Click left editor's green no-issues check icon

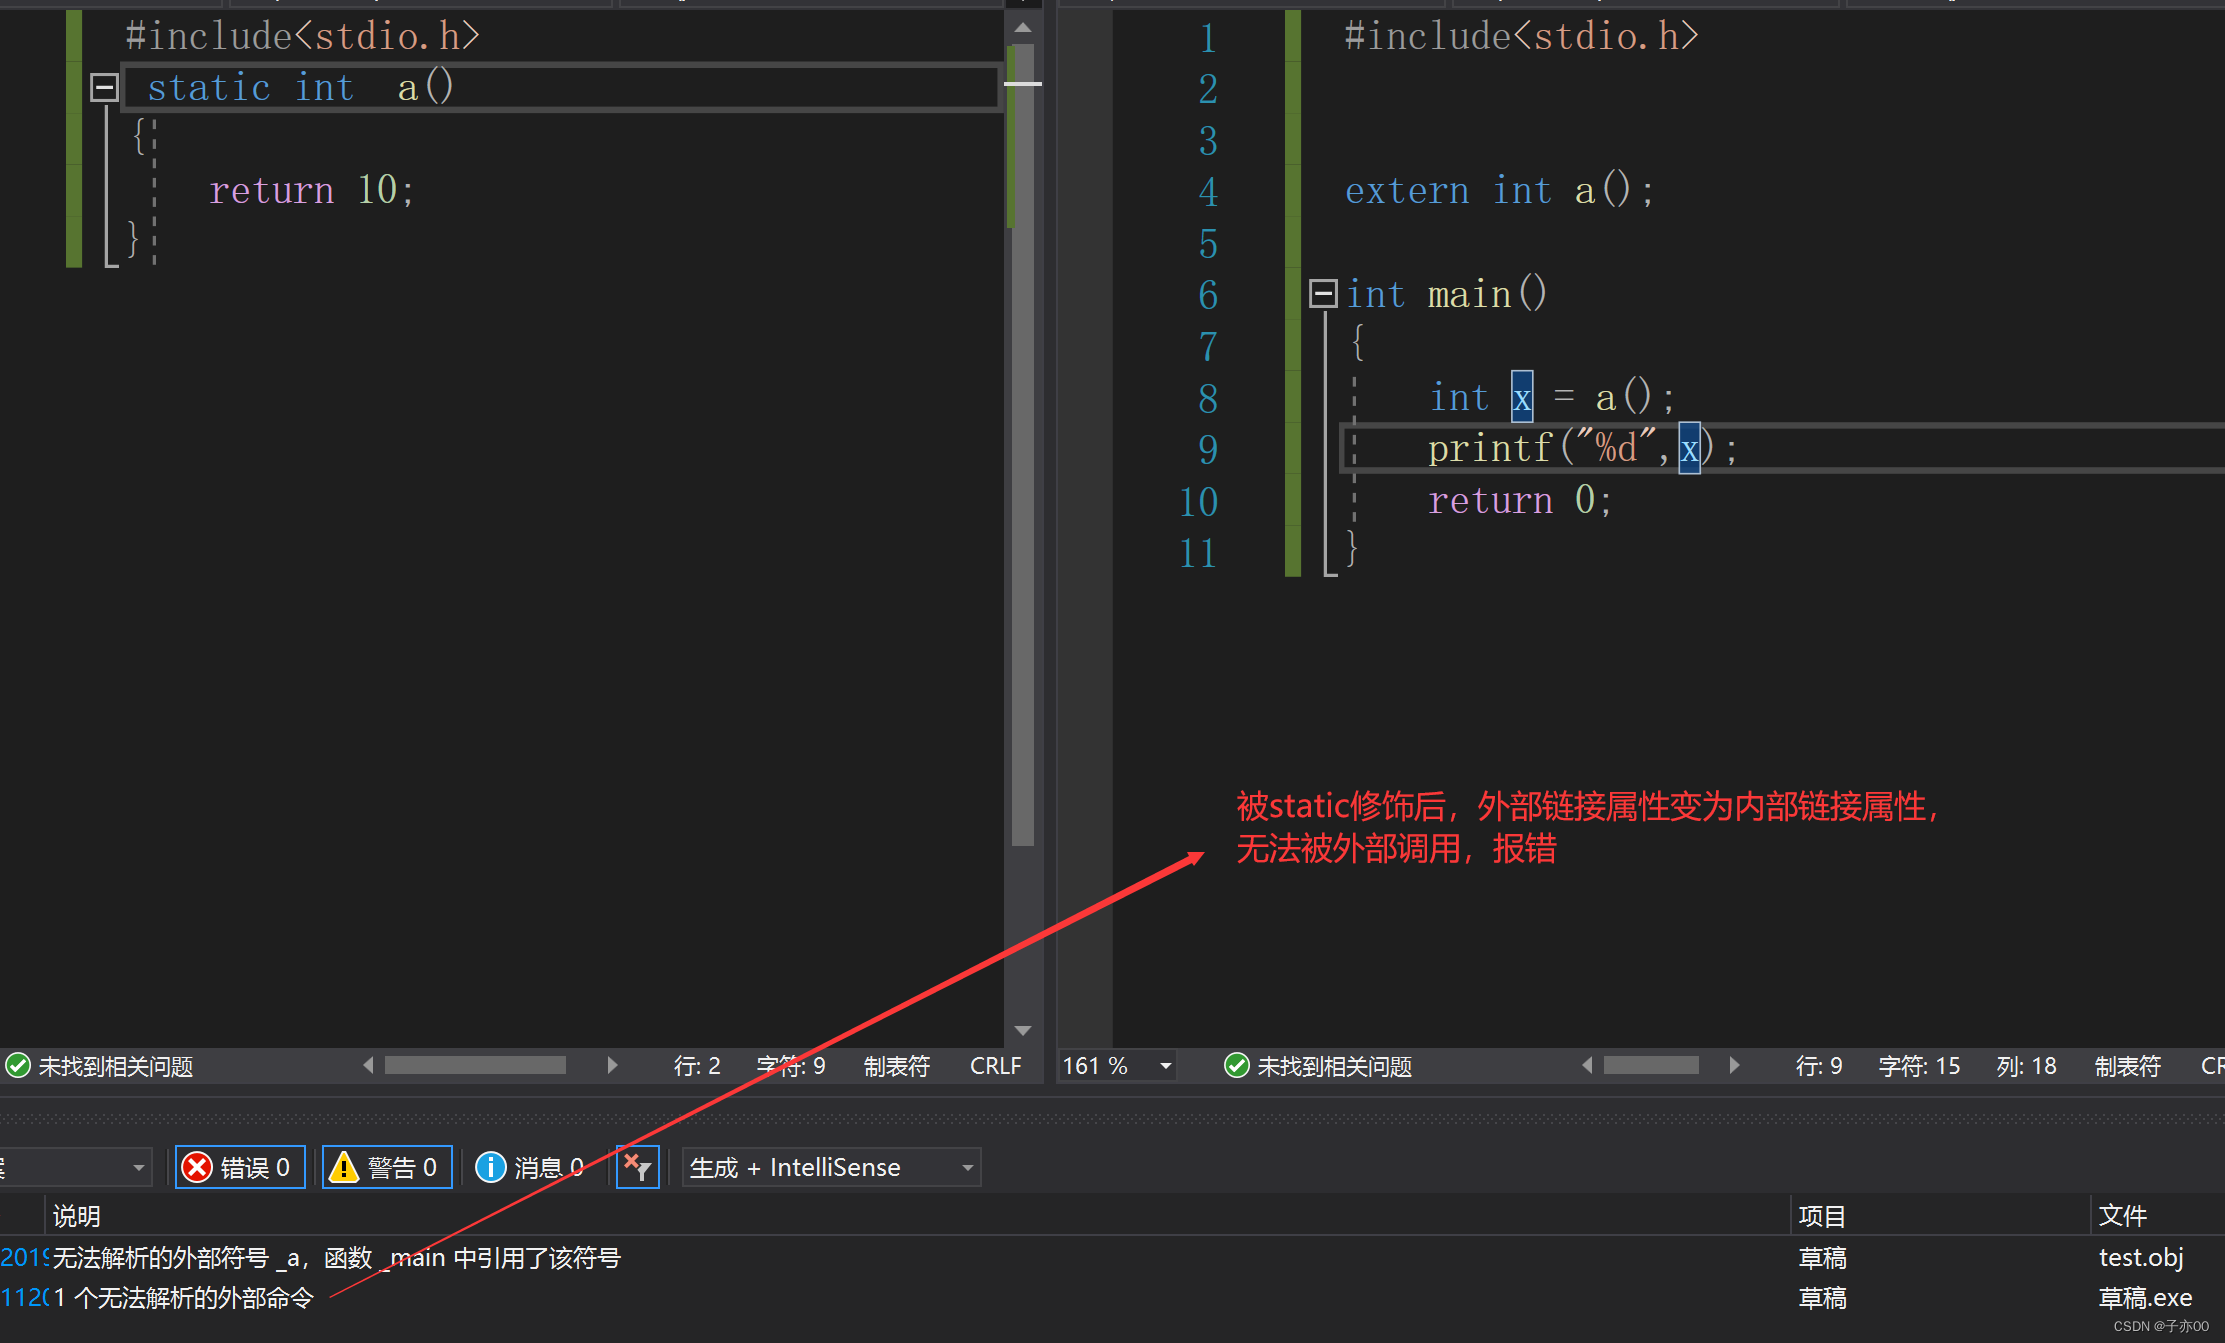(x=18, y=1066)
